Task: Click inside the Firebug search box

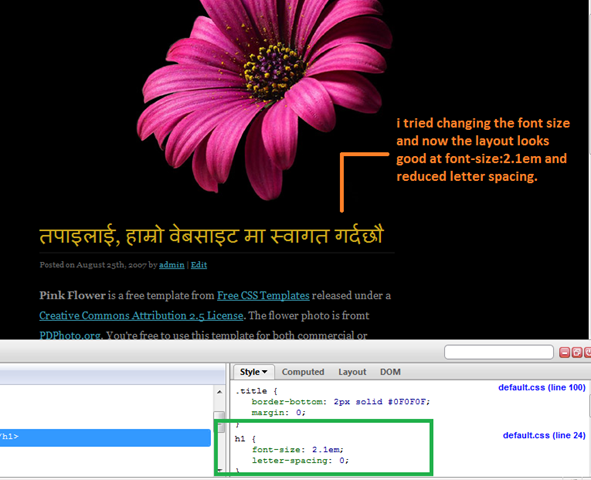Action: click(x=499, y=352)
